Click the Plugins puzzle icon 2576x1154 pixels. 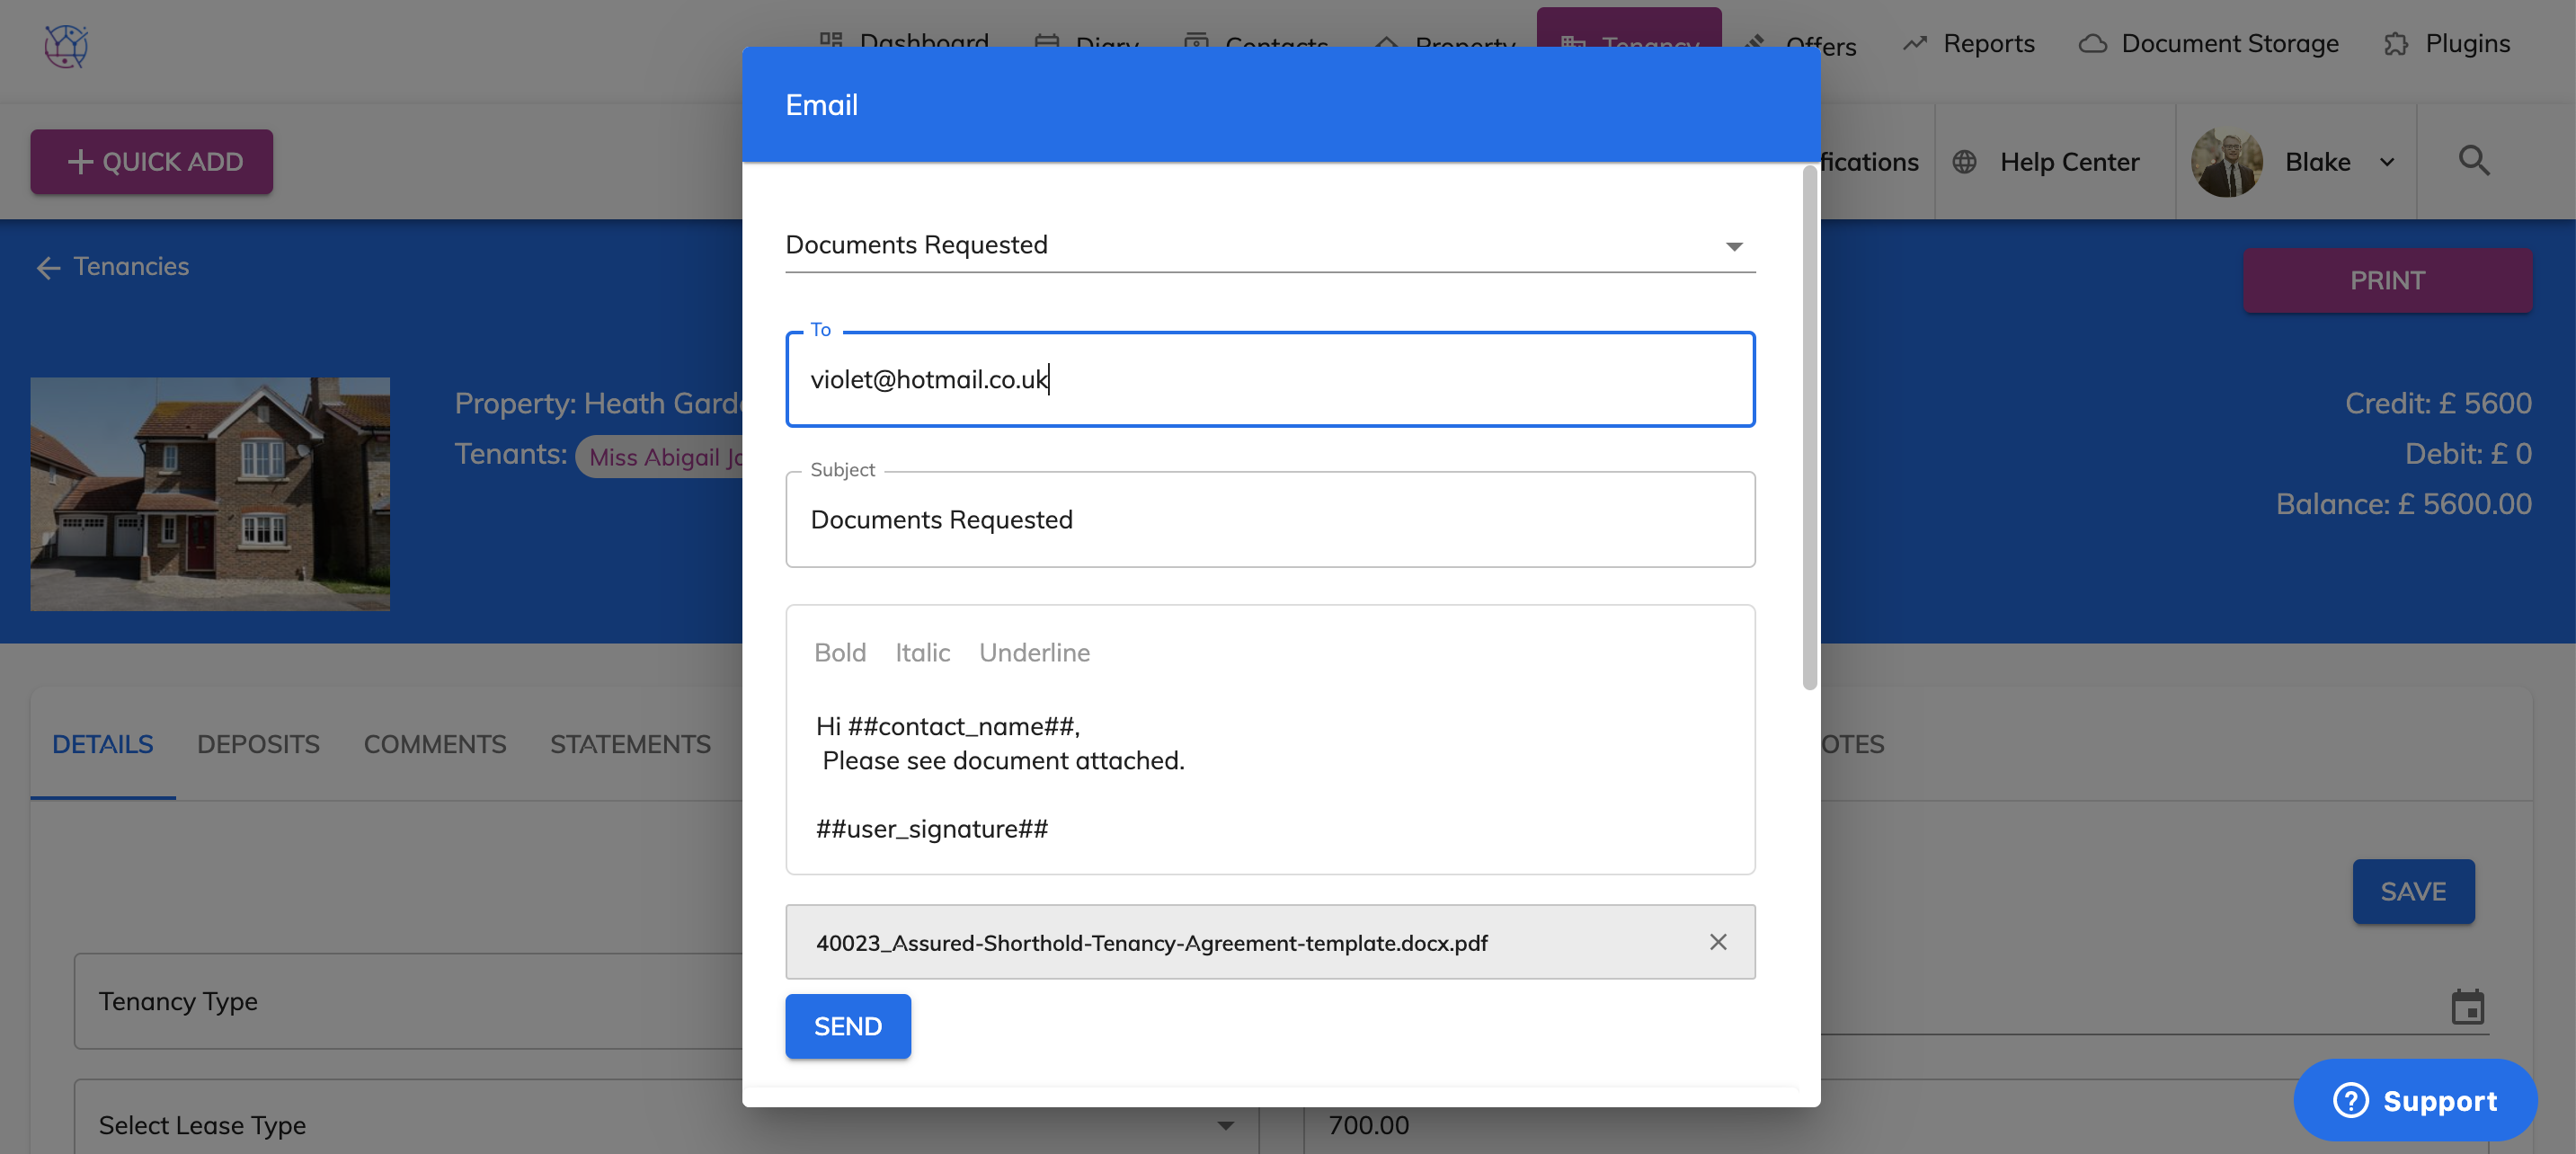click(2395, 44)
